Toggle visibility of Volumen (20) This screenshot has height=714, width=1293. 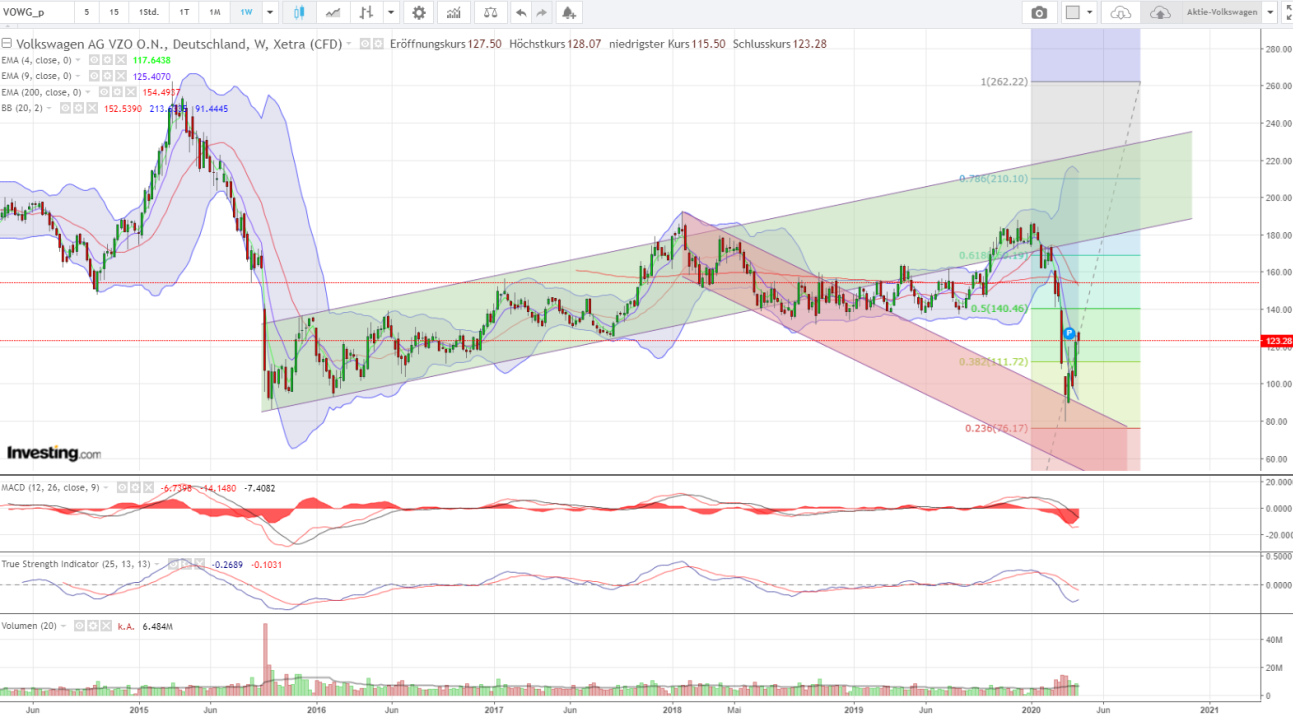(x=79, y=626)
